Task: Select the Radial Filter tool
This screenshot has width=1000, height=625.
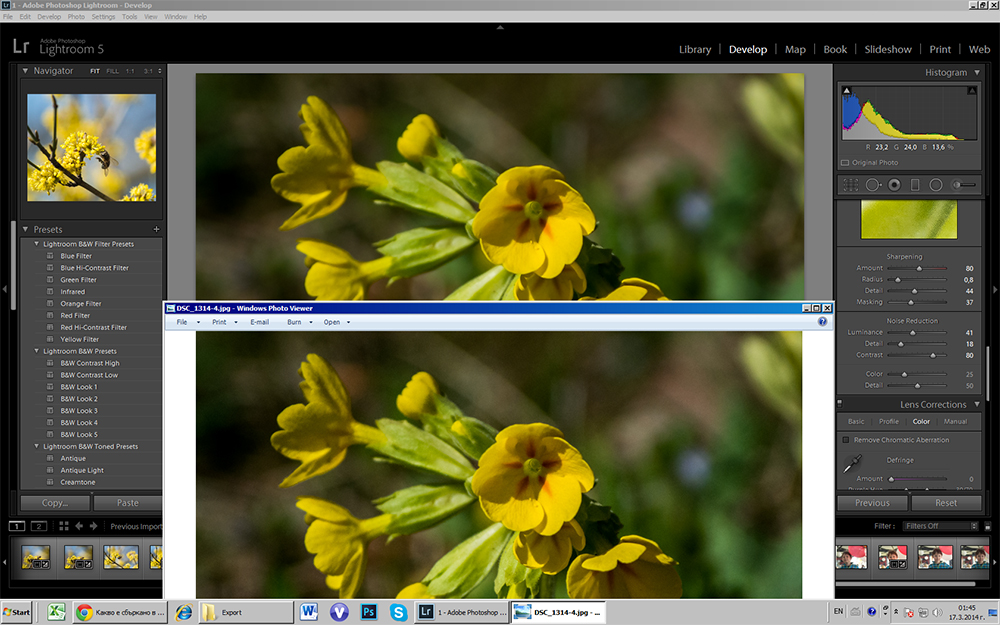Action: pos(936,185)
